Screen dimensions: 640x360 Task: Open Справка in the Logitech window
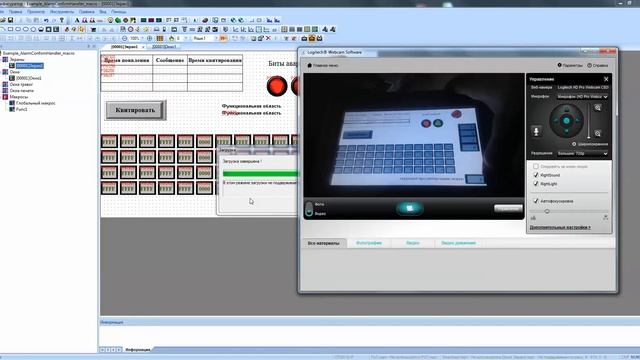598,65
